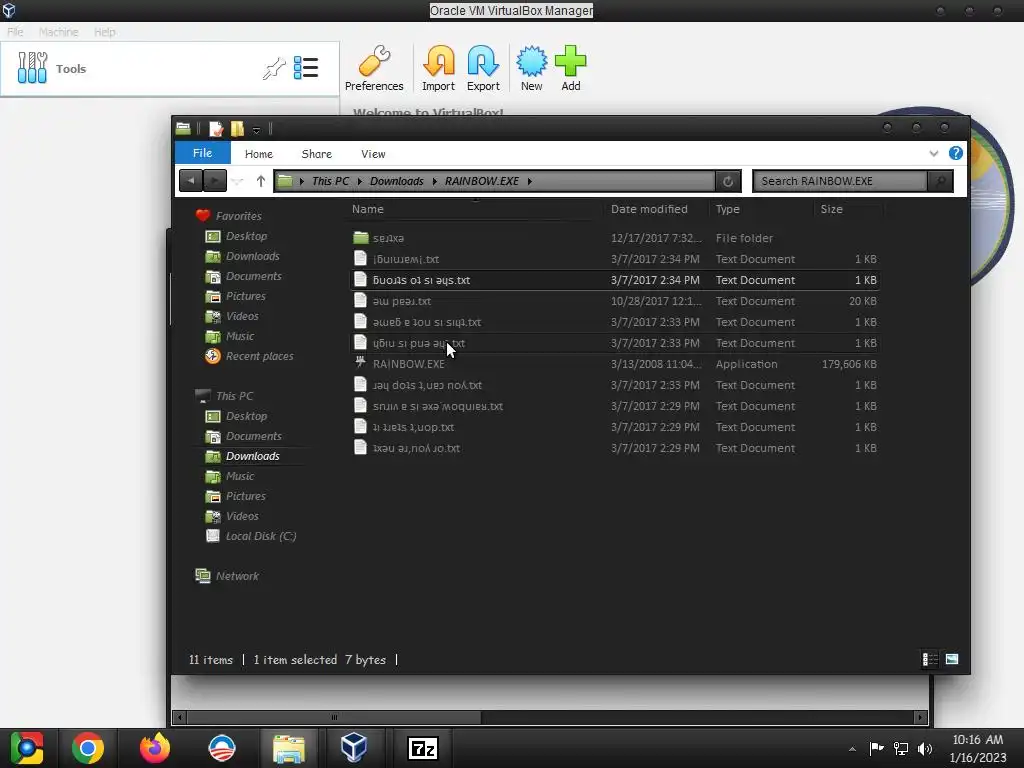The height and width of the screenshot is (768, 1024).
Task: Click the taskbar clock showing 10:16 AM
Action: click(x=978, y=748)
